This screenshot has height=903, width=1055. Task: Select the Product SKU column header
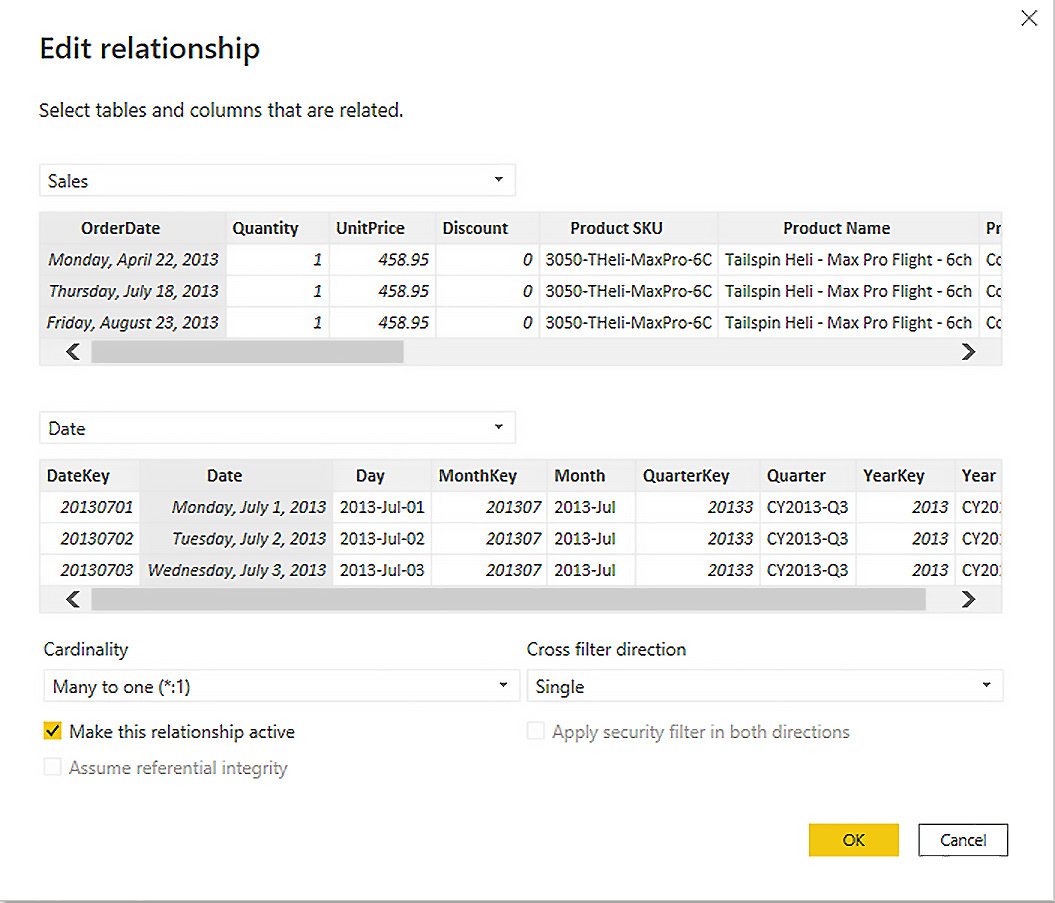click(616, 228)
